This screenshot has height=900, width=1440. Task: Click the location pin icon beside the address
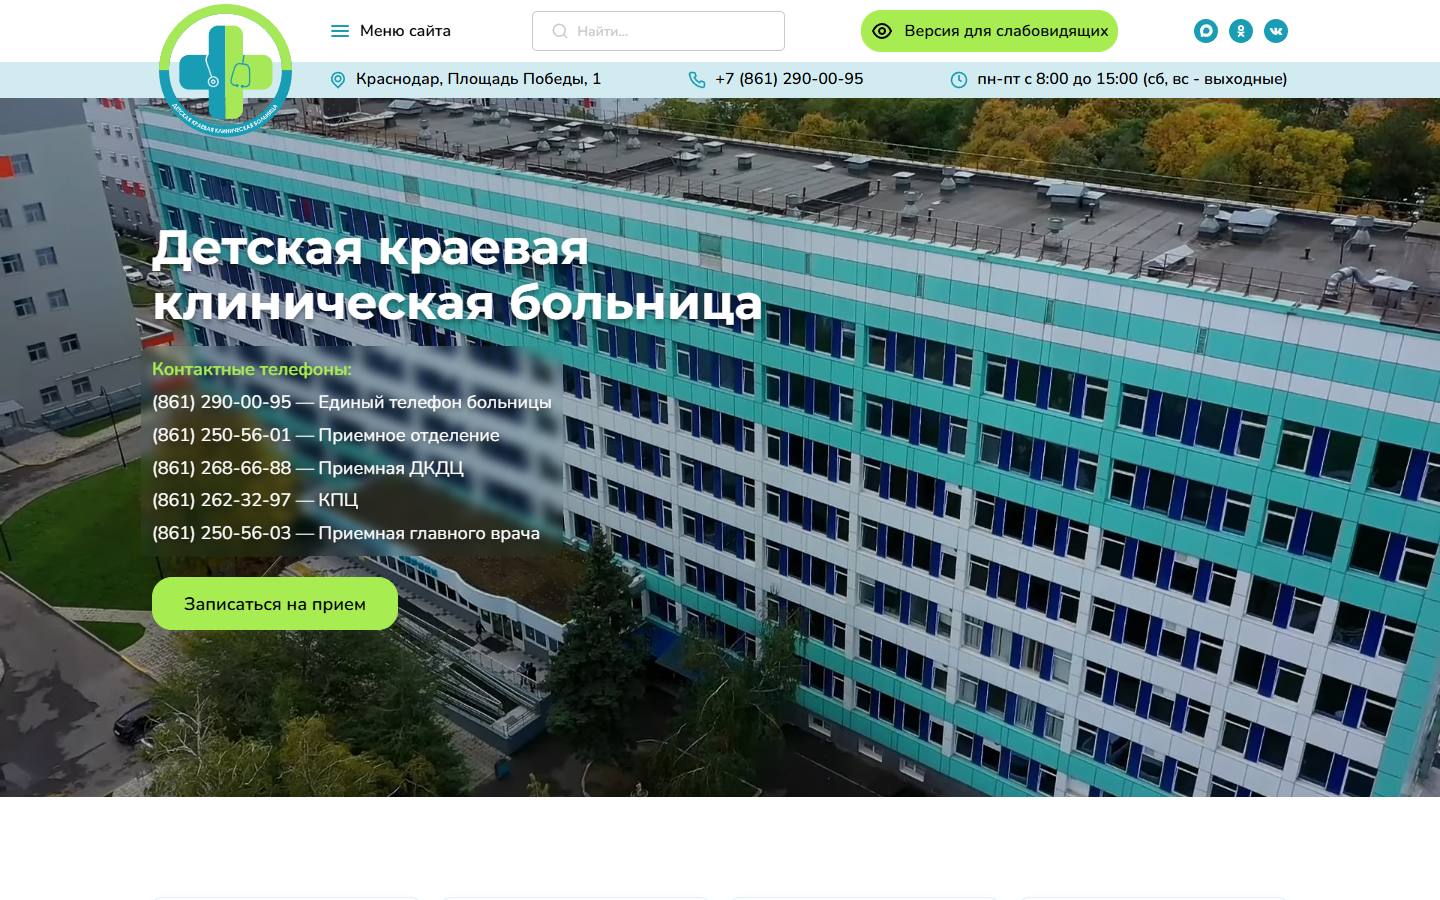point(338,80)
